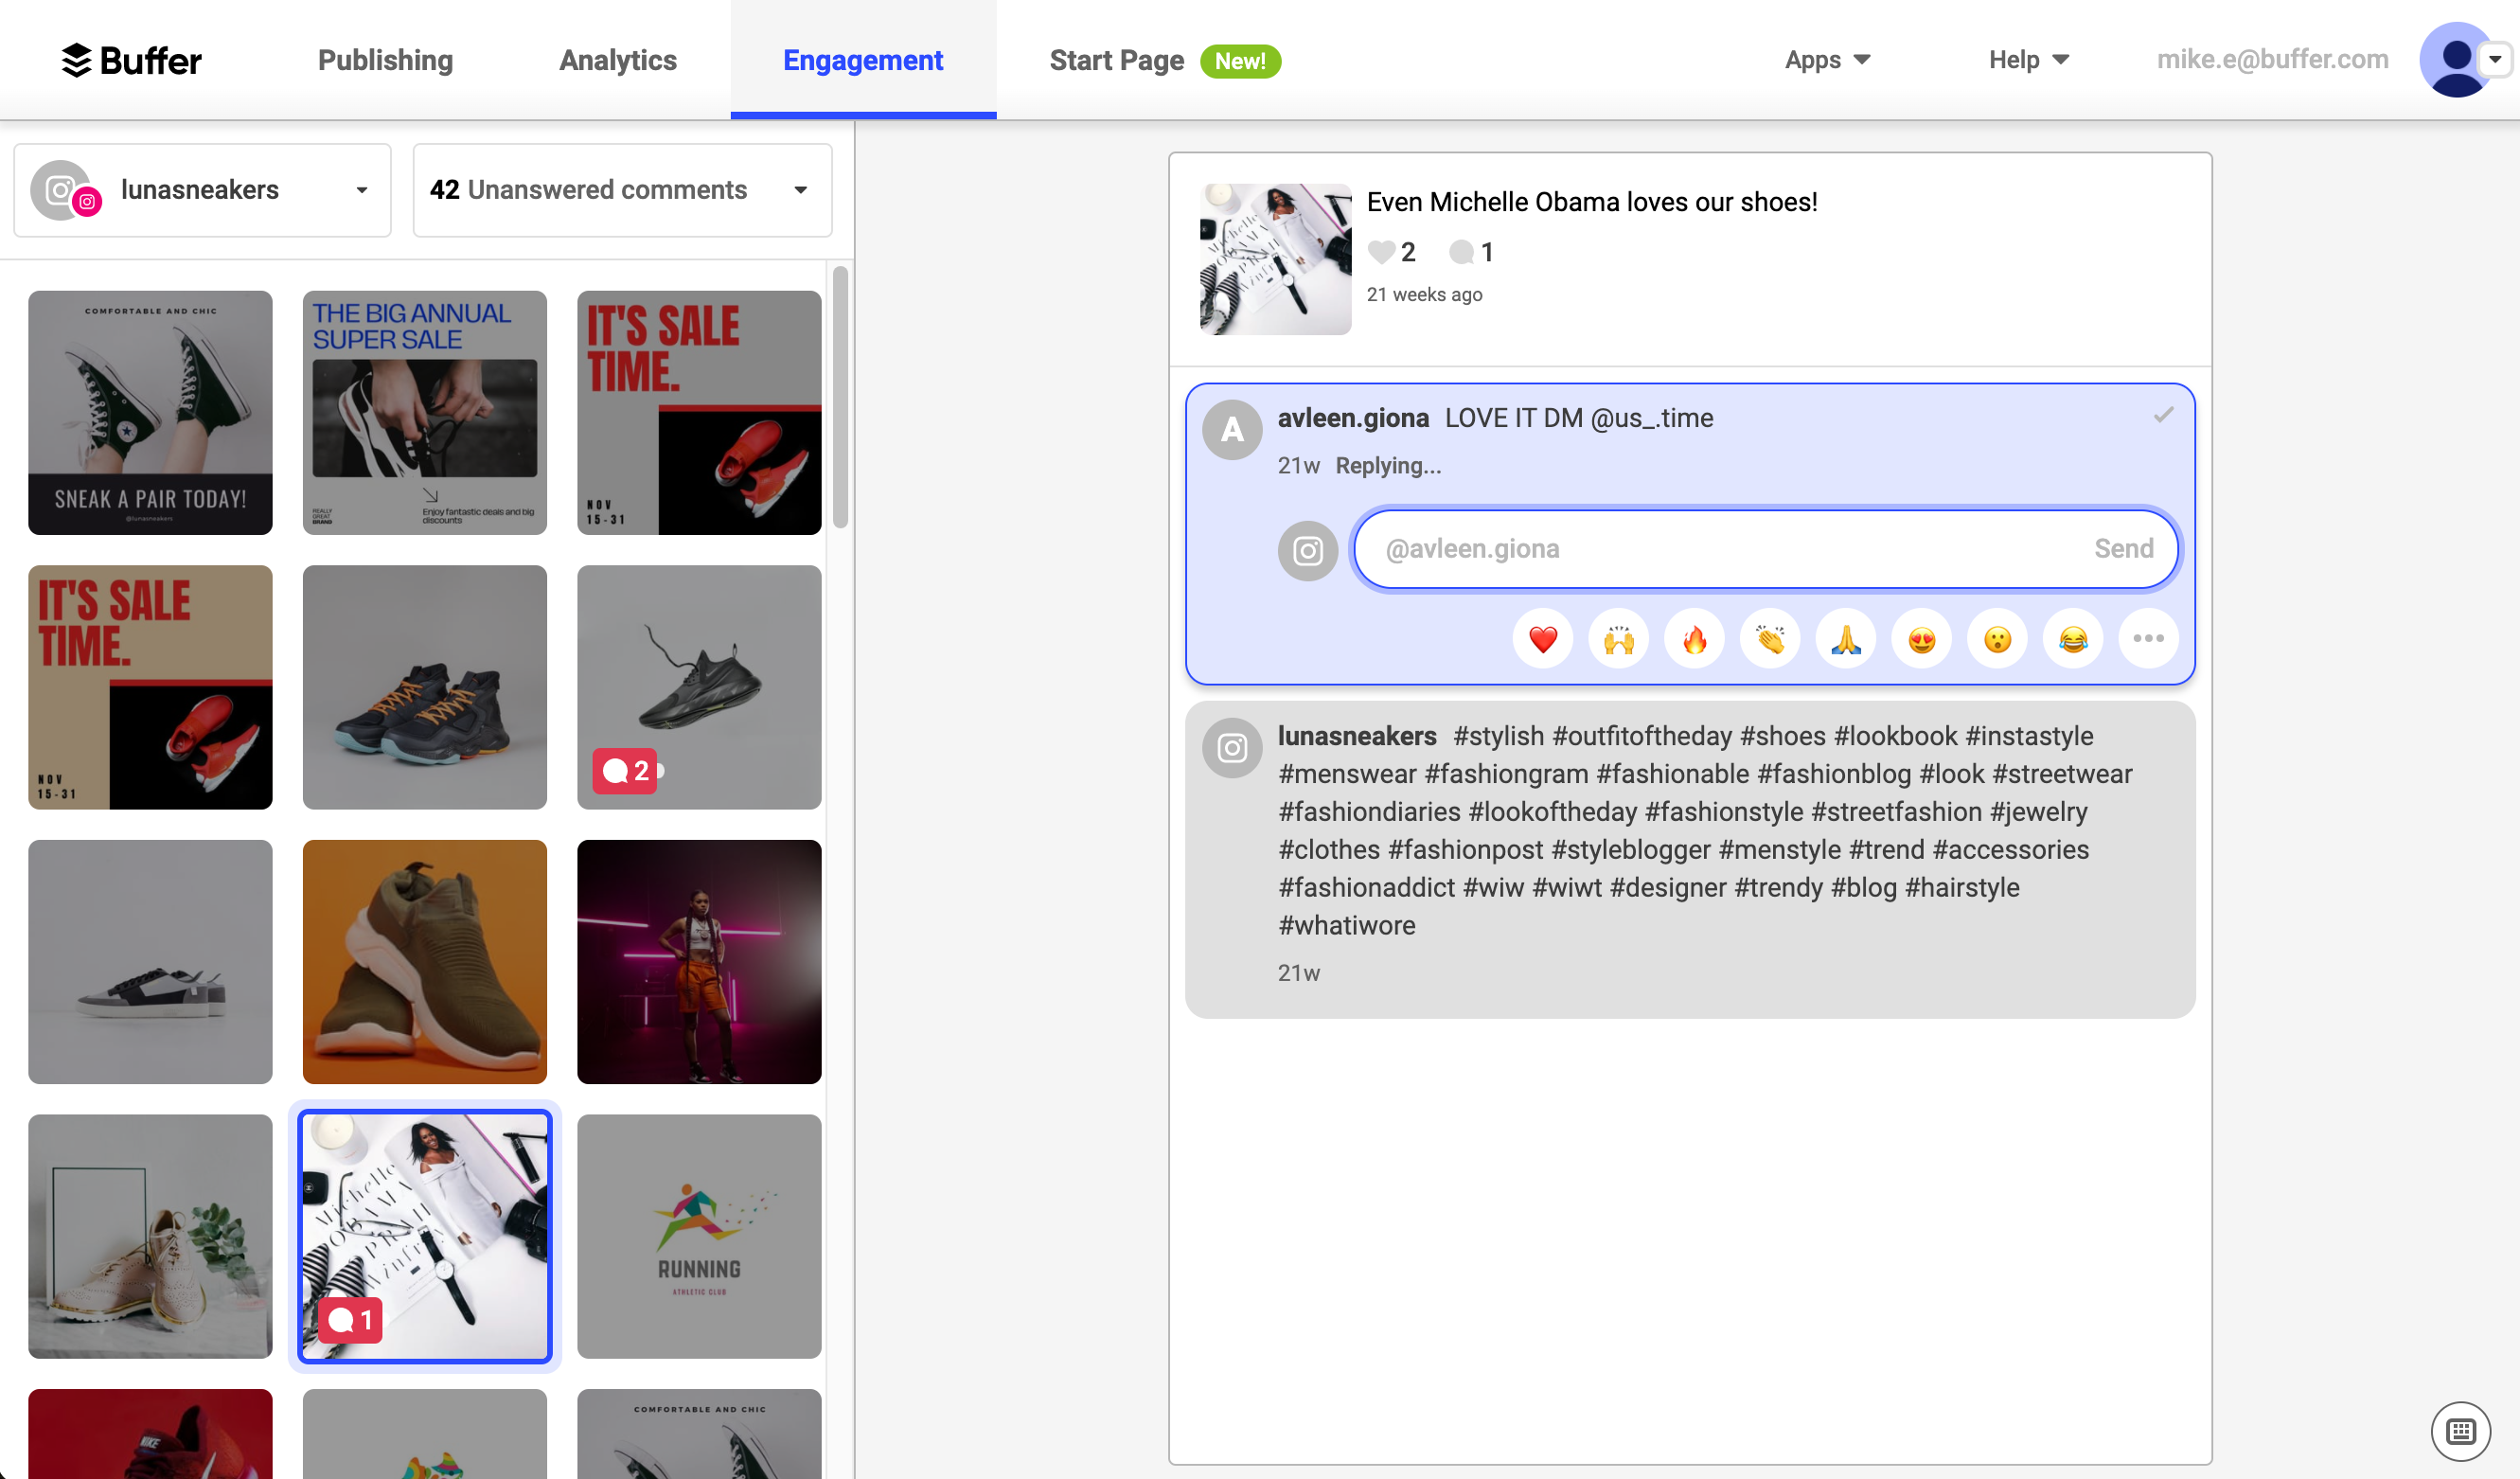
Task: Select the fire emoji reaction
Action: 1694,638
